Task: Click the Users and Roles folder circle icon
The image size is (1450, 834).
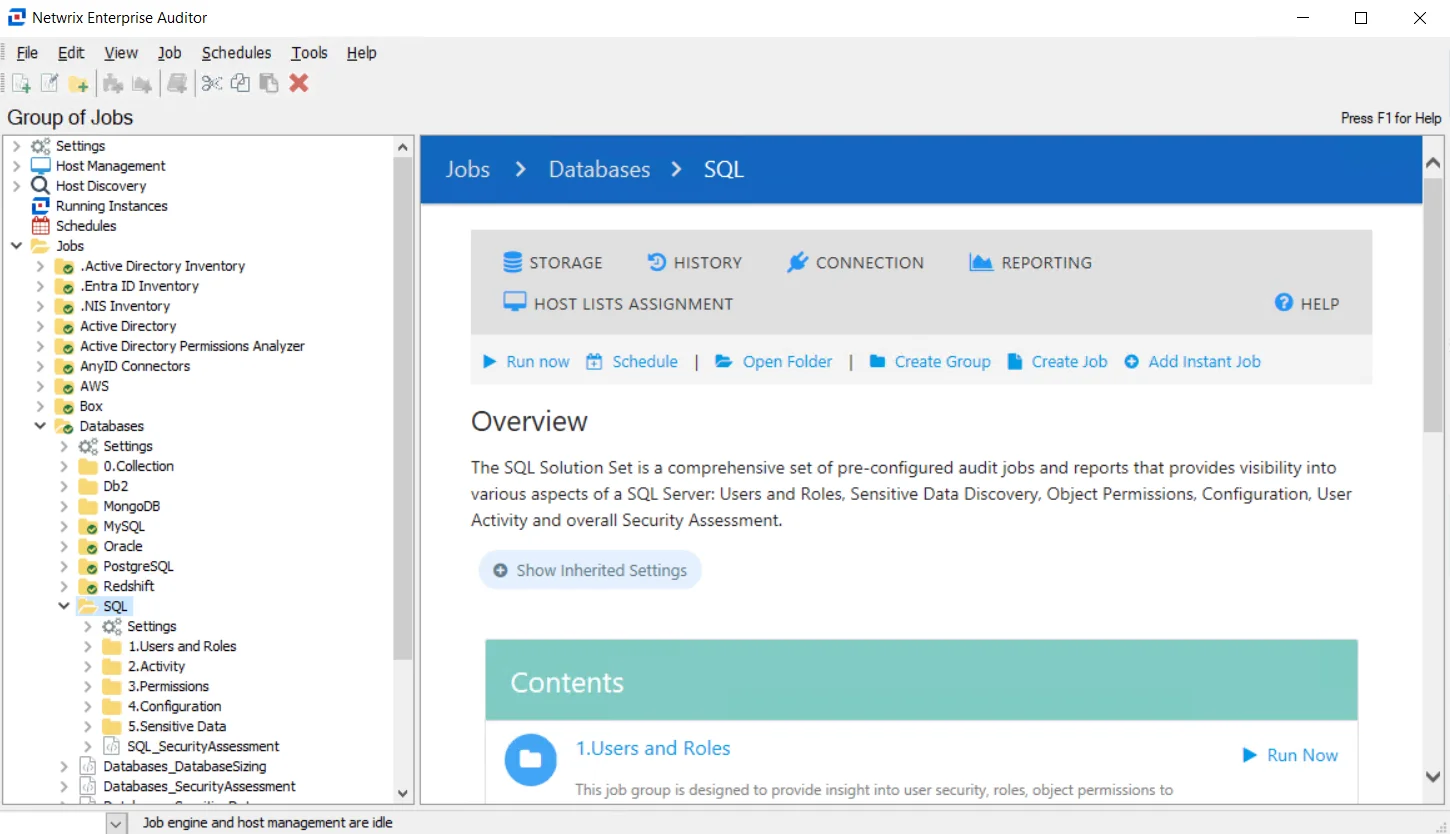Action: (x=530, y=760)
